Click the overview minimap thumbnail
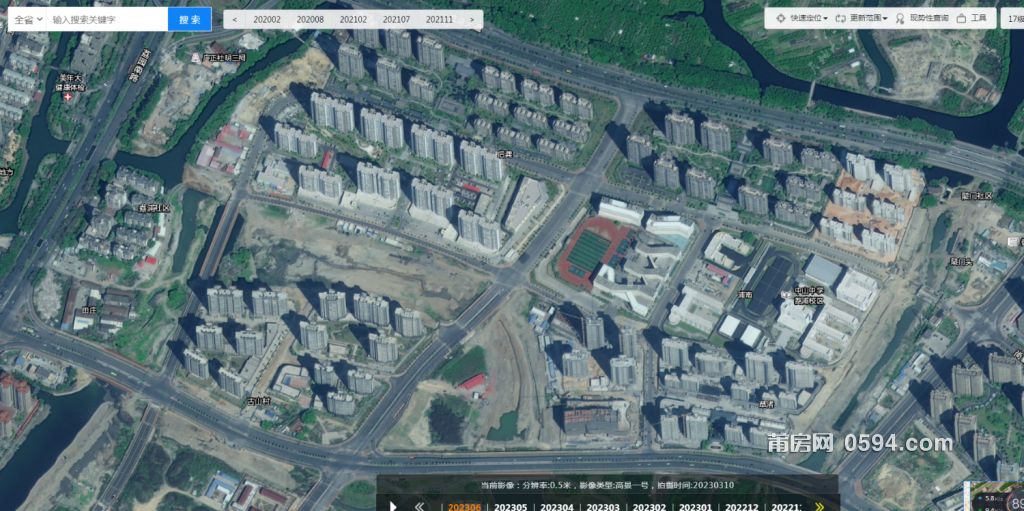Viewport: 1024px width, 511px height. point(995,497)
